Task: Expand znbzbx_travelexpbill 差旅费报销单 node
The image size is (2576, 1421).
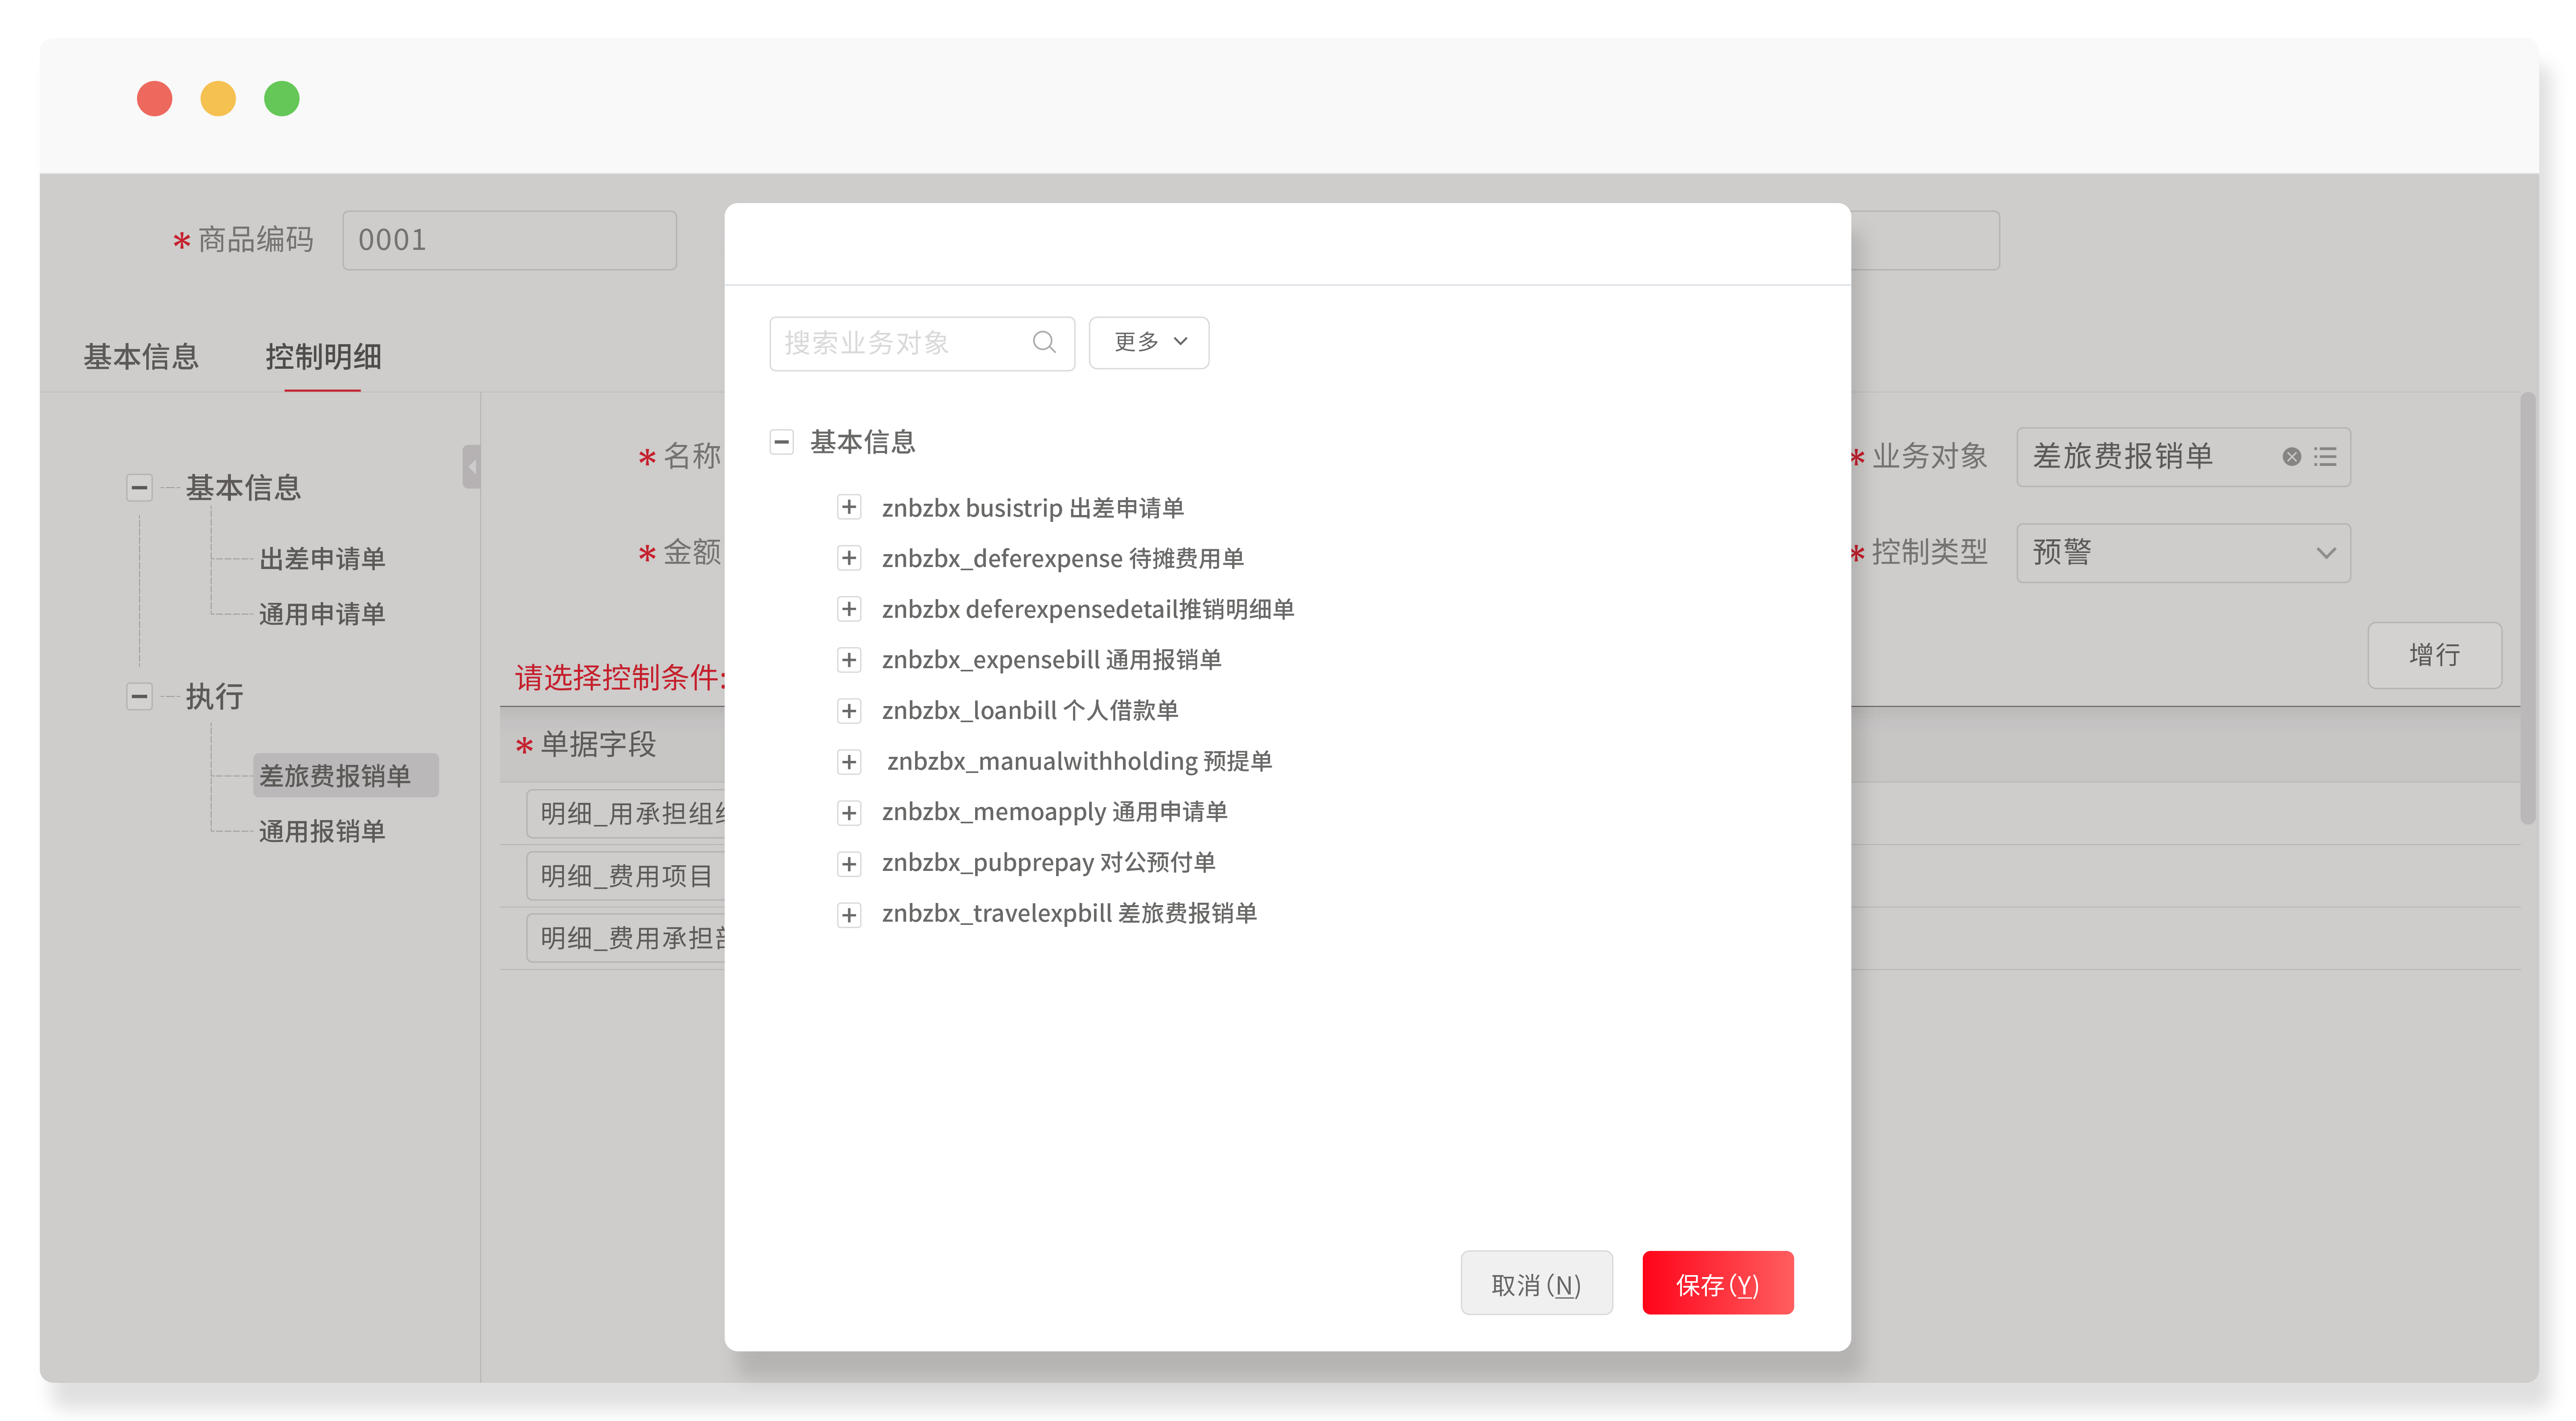Action: tap(849, 914)
